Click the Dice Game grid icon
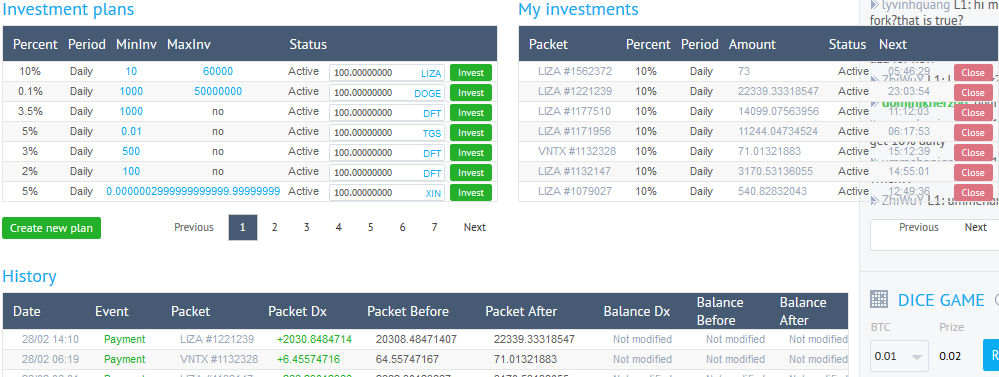Viewport: 999px width, 377px height. coord(879,299)
